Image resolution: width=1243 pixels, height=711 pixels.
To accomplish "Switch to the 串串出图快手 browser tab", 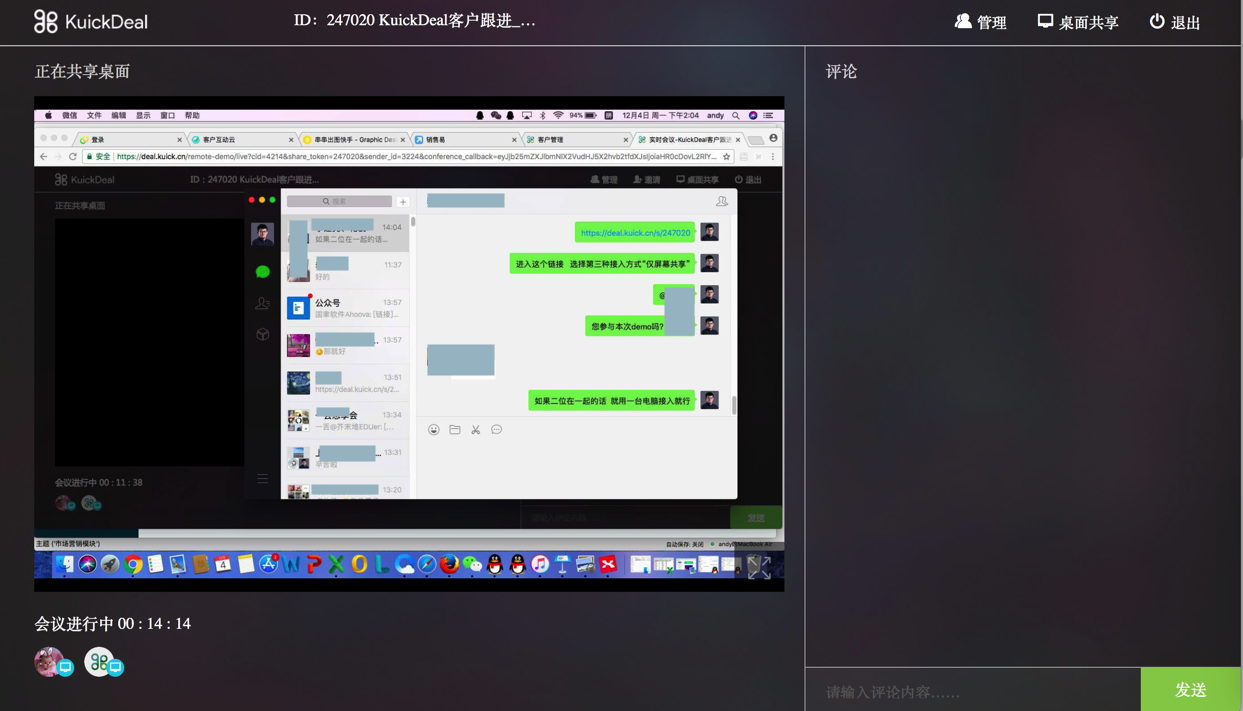I will [x=354, y=139].
